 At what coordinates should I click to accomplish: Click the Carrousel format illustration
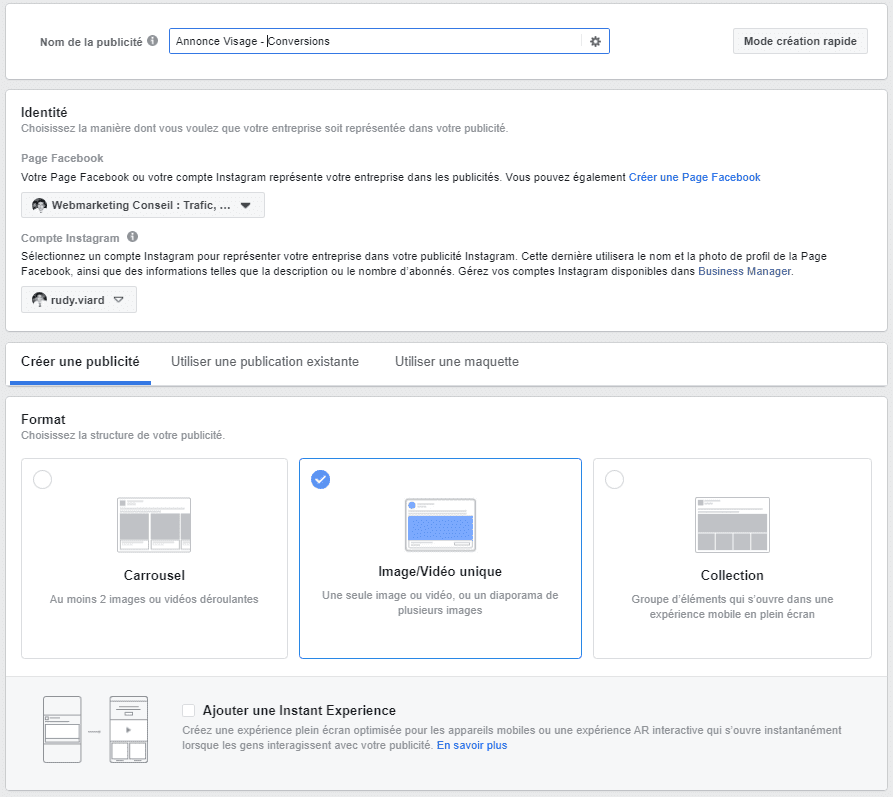(x=154, y=525)
